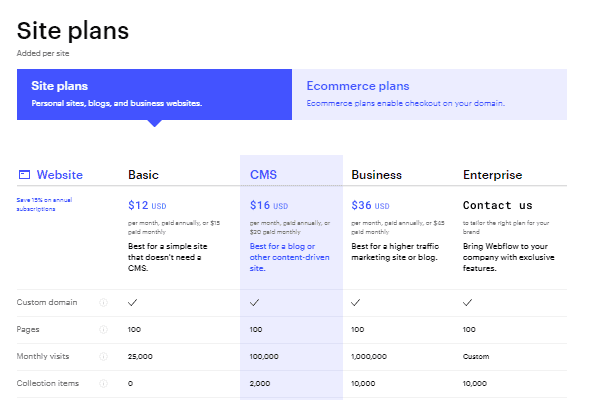
Task: Click the 25,000 monthly visits value
Action: [140, 356]
